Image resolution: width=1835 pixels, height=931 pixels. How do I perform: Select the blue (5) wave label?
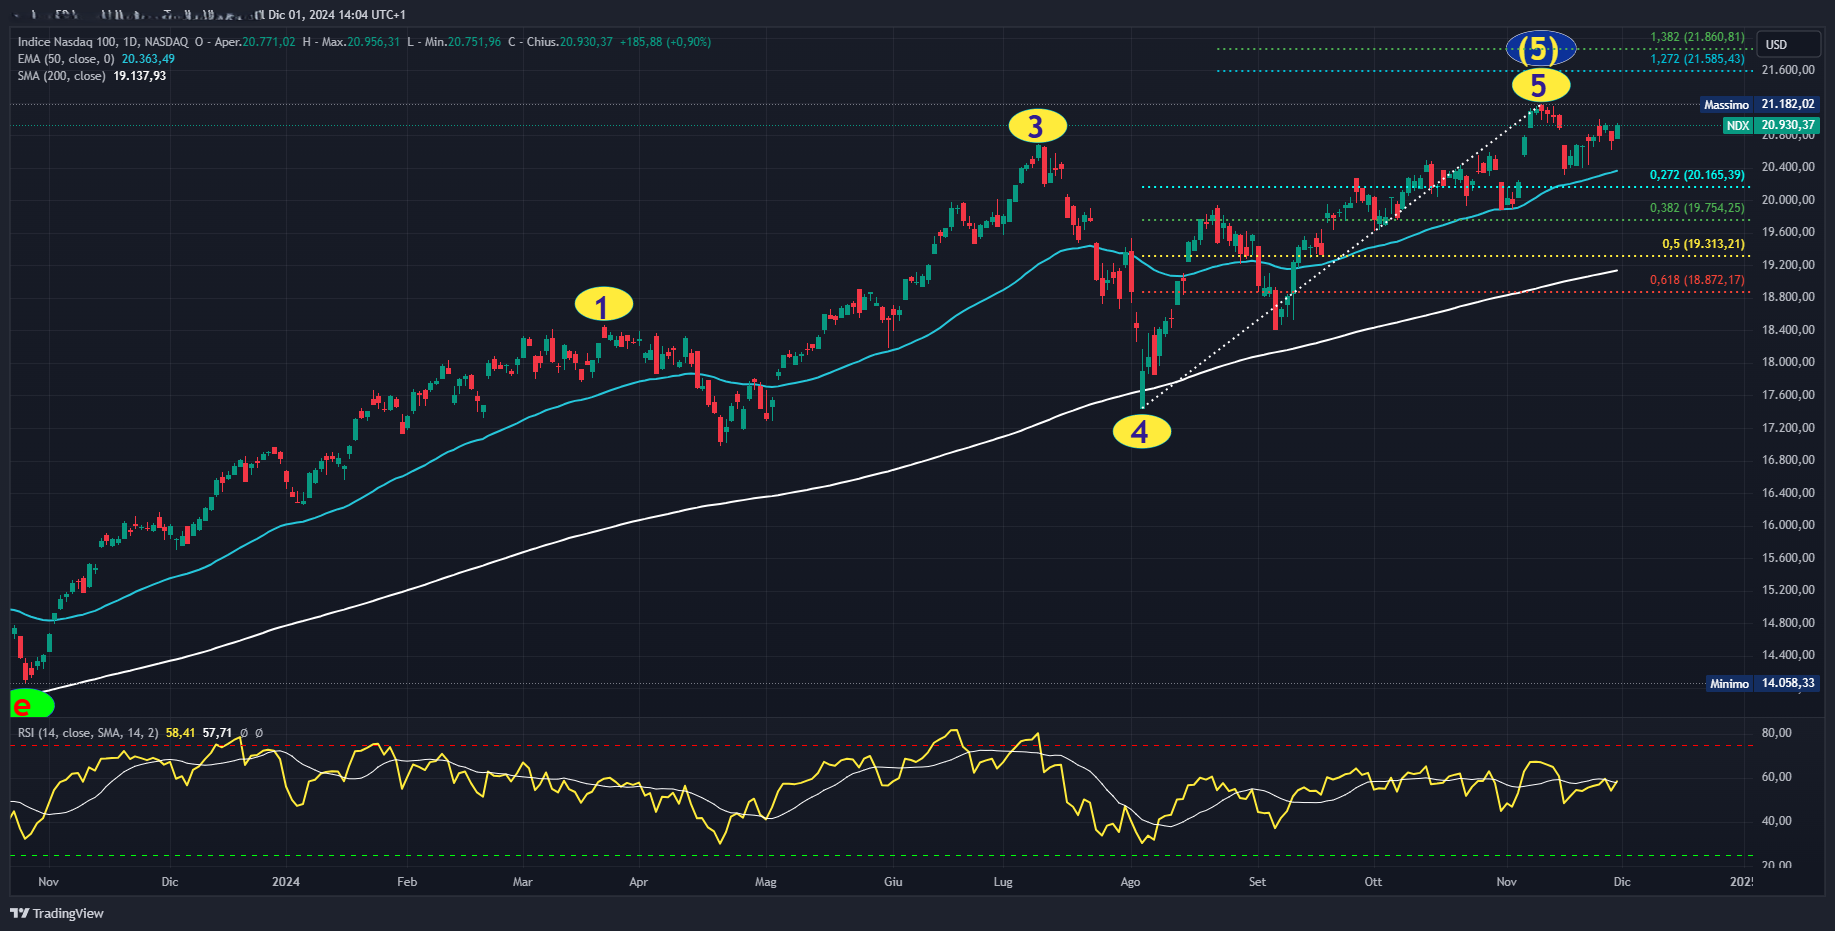[1540, 48]
